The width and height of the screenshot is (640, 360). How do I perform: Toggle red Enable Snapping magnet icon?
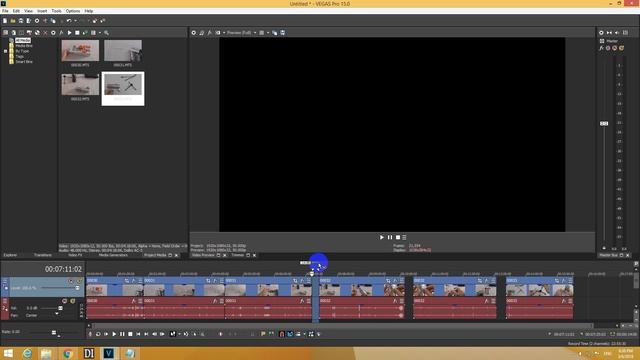coord(282,334)
